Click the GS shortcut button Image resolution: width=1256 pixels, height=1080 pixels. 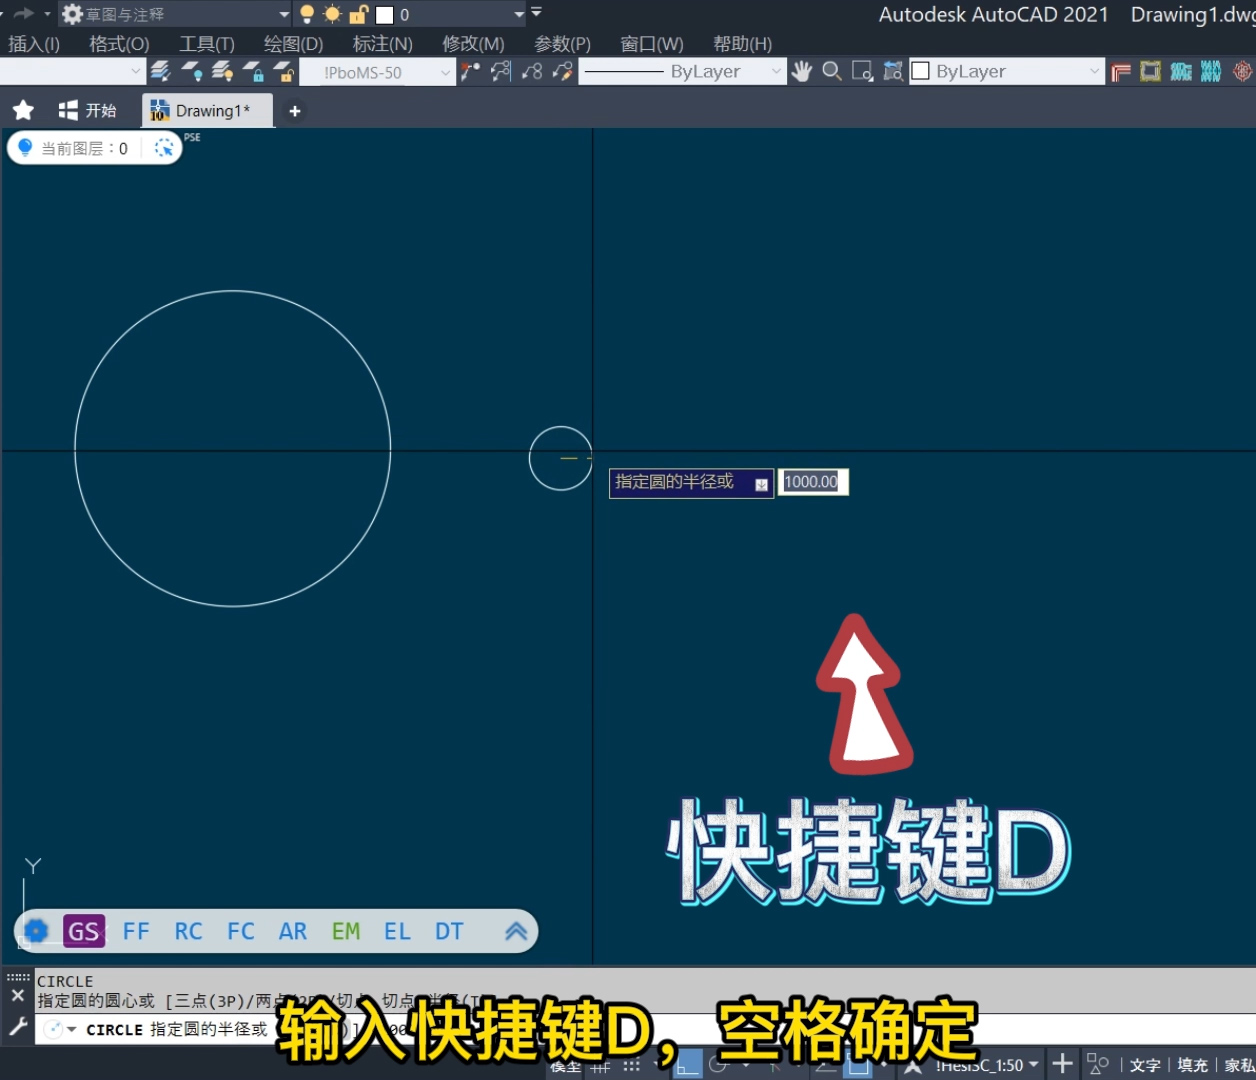pyautogui.click(x=84, y=931)
